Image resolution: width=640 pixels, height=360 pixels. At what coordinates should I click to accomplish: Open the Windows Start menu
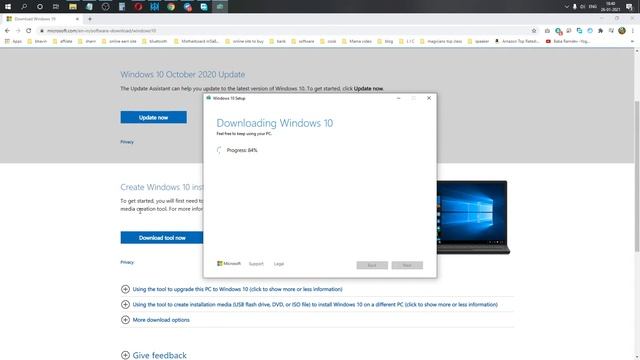8,7
